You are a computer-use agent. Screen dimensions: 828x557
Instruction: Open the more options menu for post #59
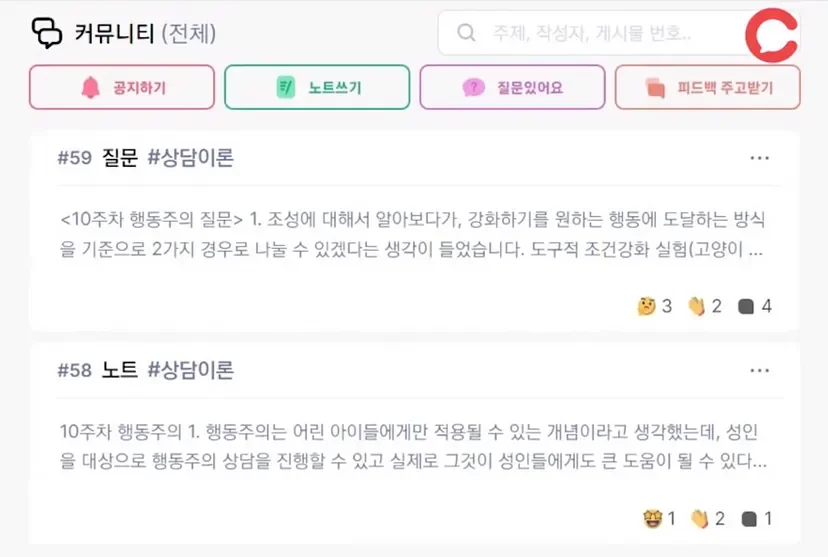coord(760,158)
